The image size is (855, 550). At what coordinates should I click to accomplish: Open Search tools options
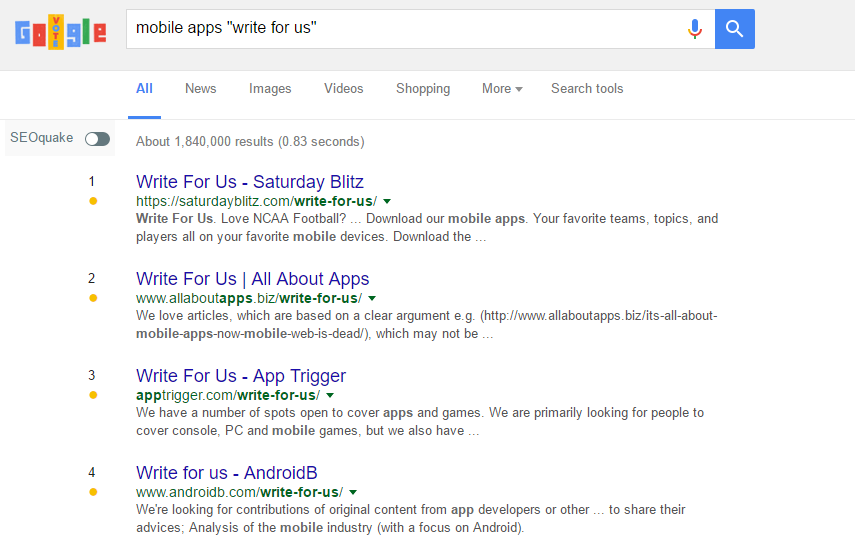coord(587,88)
